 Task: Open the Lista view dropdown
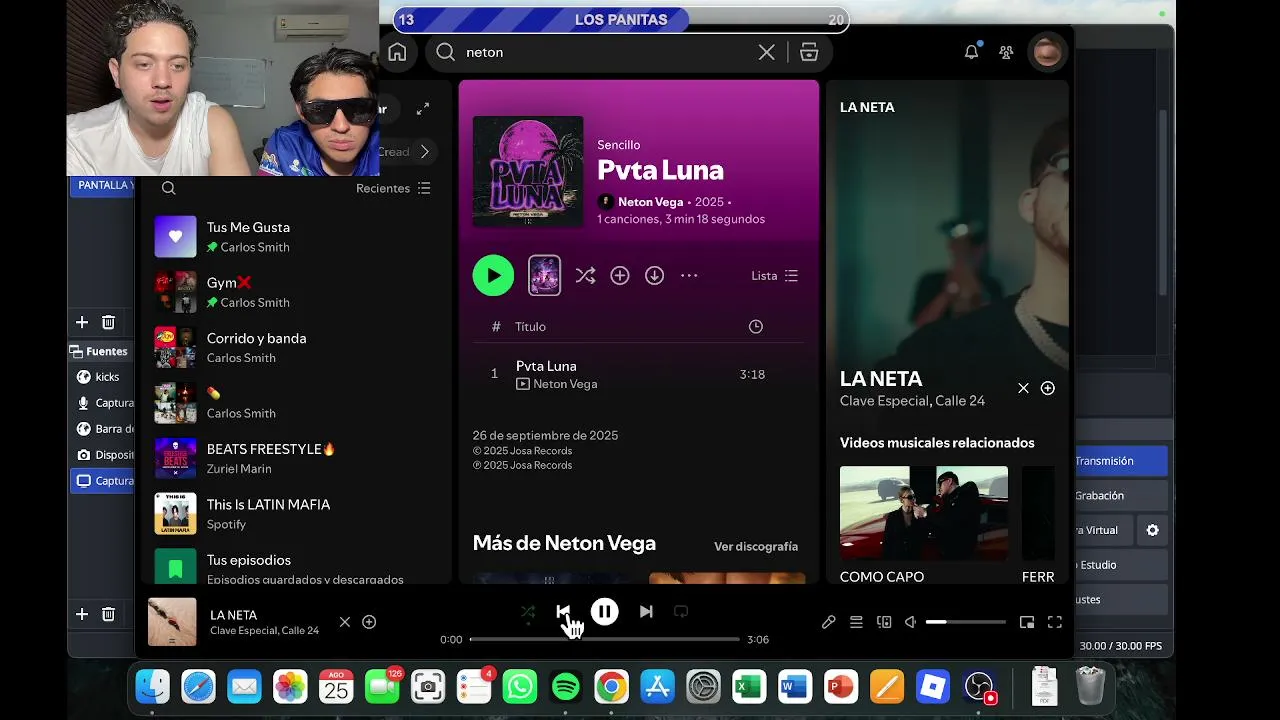[x=775, y=275]
